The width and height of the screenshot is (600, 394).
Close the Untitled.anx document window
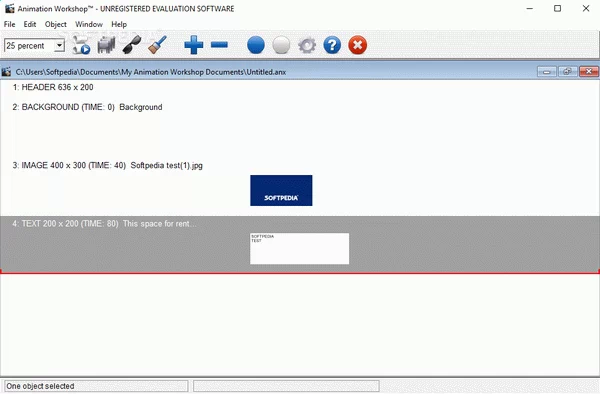point(589,72)
